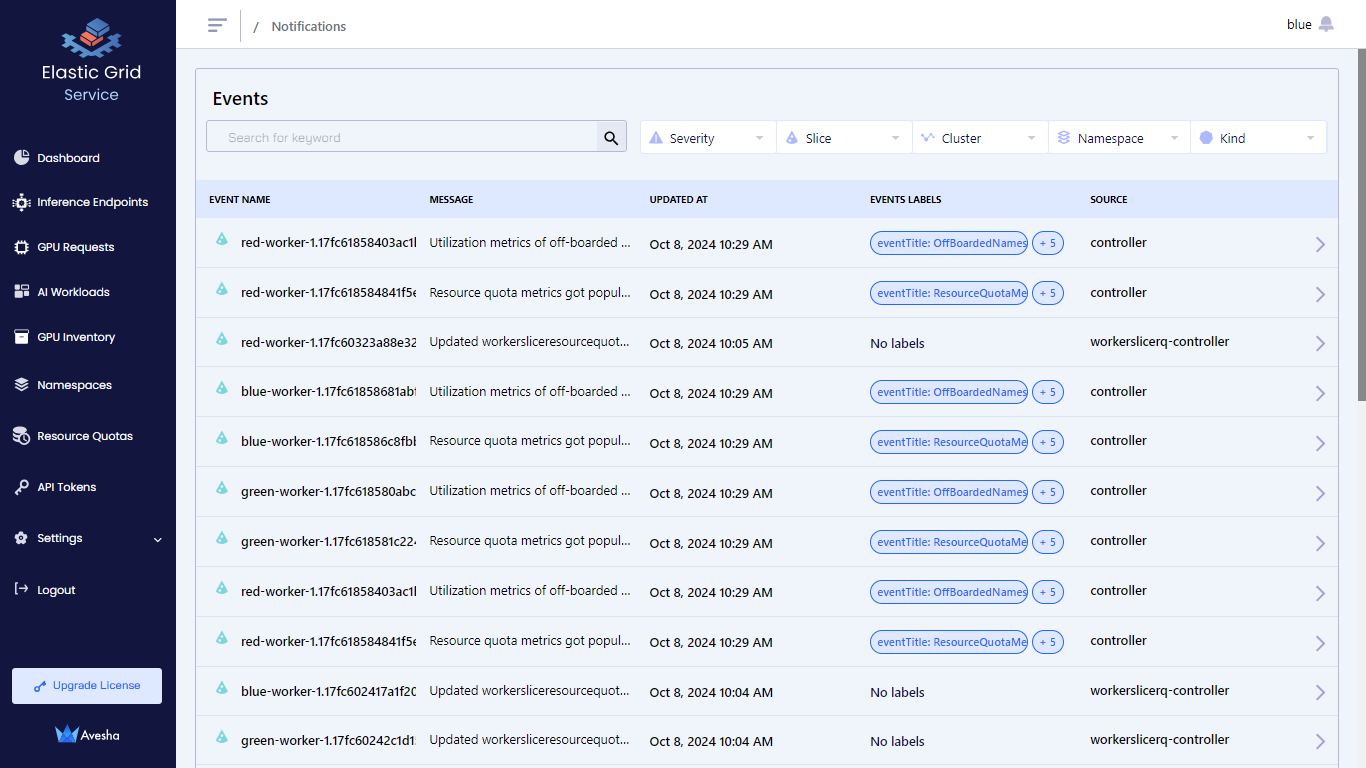Click the Upgrade License button

86,685
